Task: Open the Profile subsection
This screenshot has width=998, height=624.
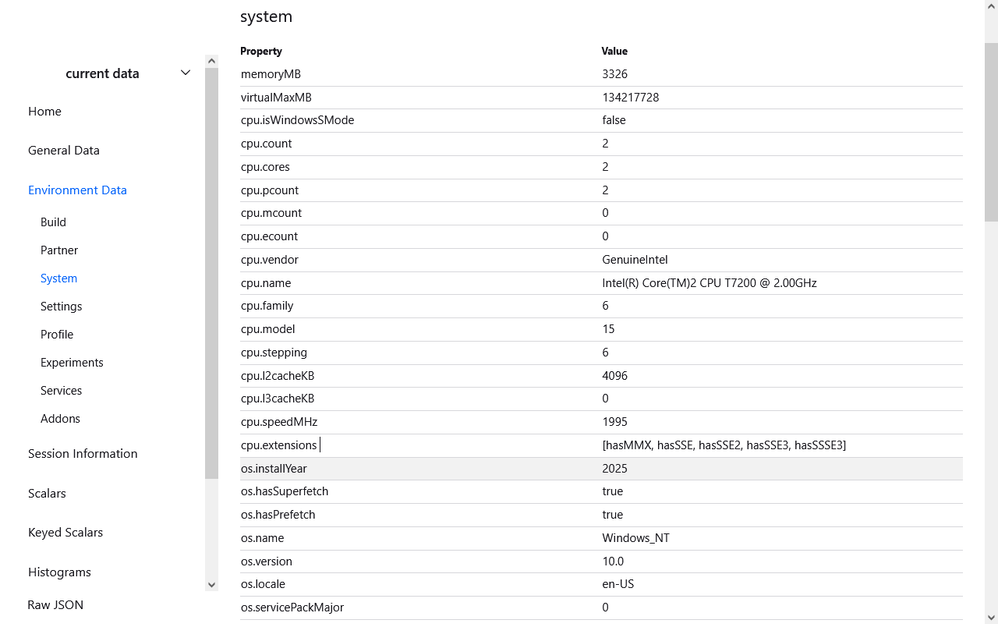Action: [57, 334]
